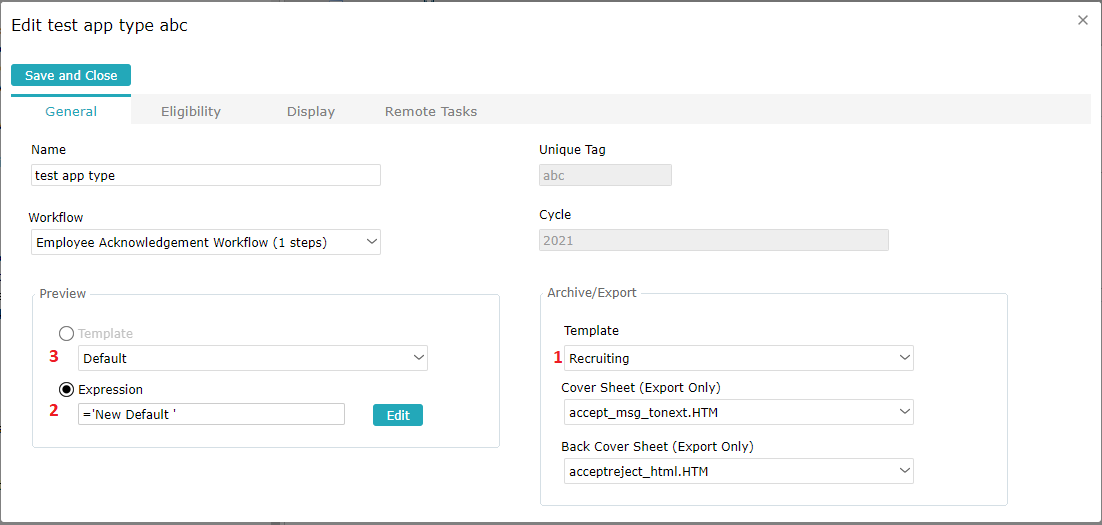Click the Cycle field showing 2021
The width and height of the screenshot is (1102, 525).
click(713, 240)
